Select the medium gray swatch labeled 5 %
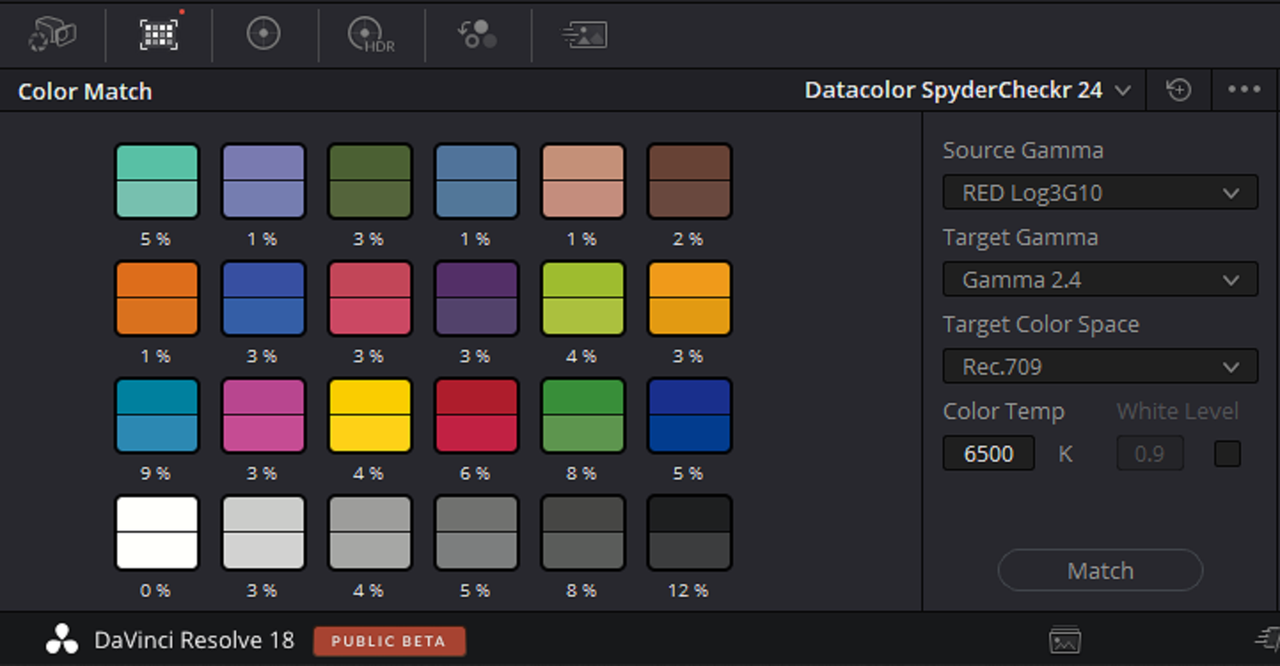Viewport: 1280px width, 666px height. point(476,533)
